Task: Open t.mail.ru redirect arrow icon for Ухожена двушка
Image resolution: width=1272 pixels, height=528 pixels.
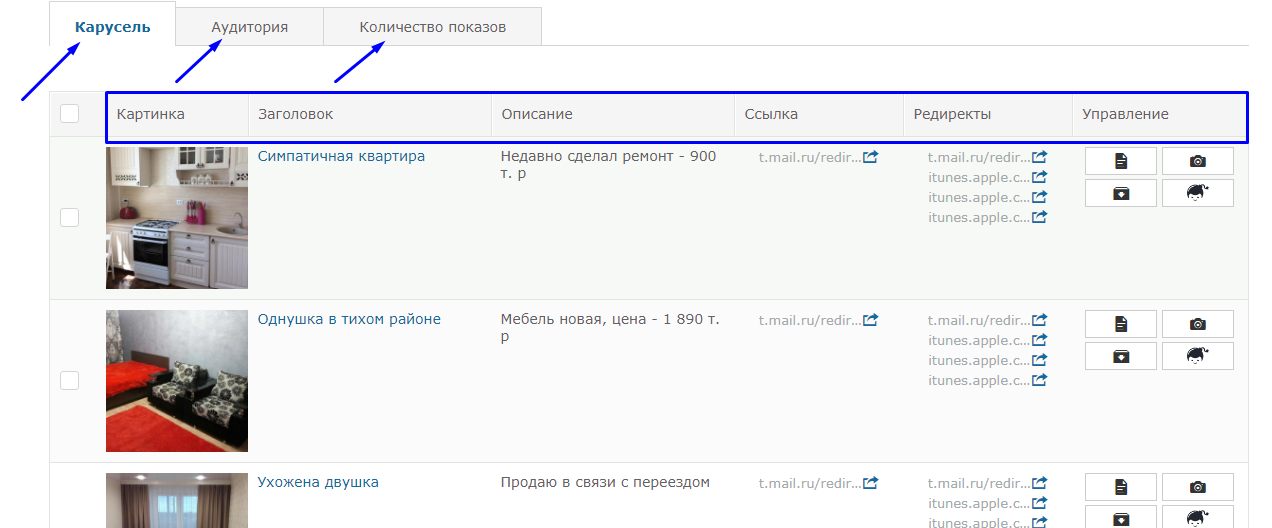Action: (x=1040, y=483)
